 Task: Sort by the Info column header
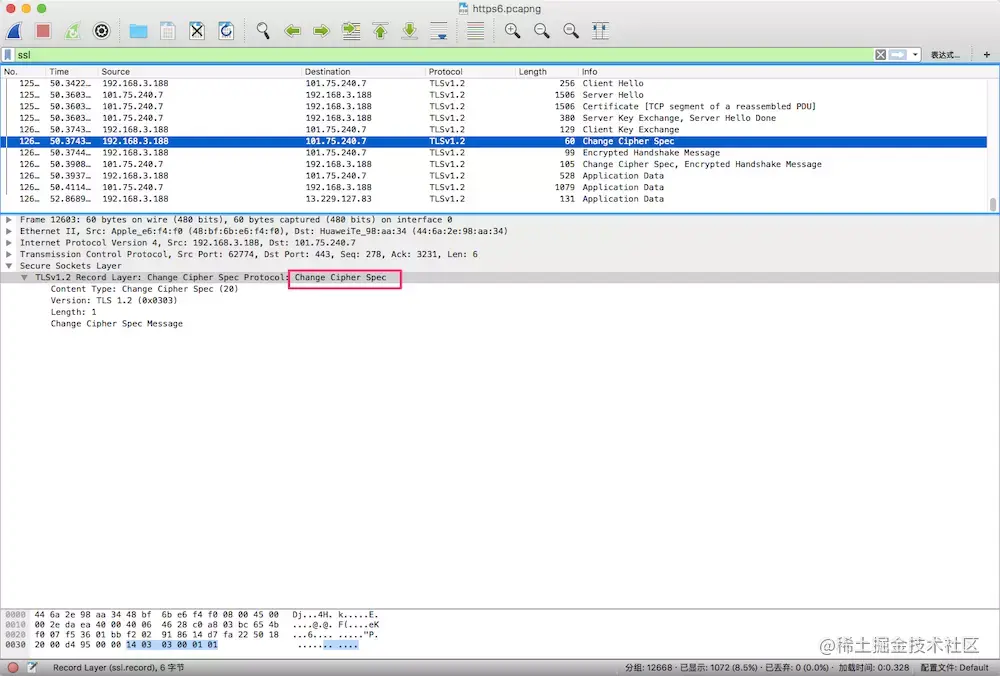783,71
